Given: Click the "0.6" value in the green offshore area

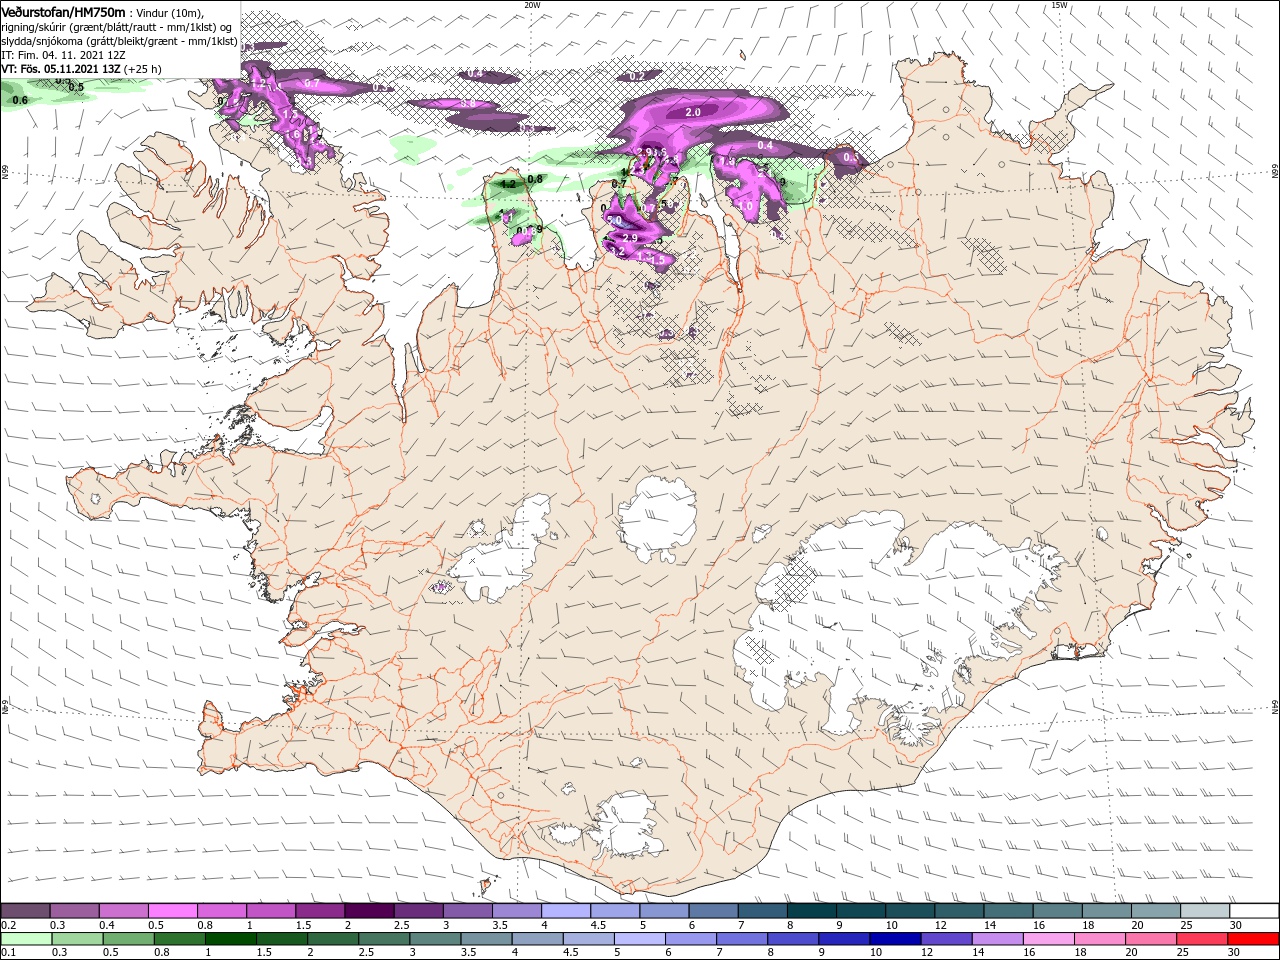Looking at the screenshot, I should tap(20, 100).
